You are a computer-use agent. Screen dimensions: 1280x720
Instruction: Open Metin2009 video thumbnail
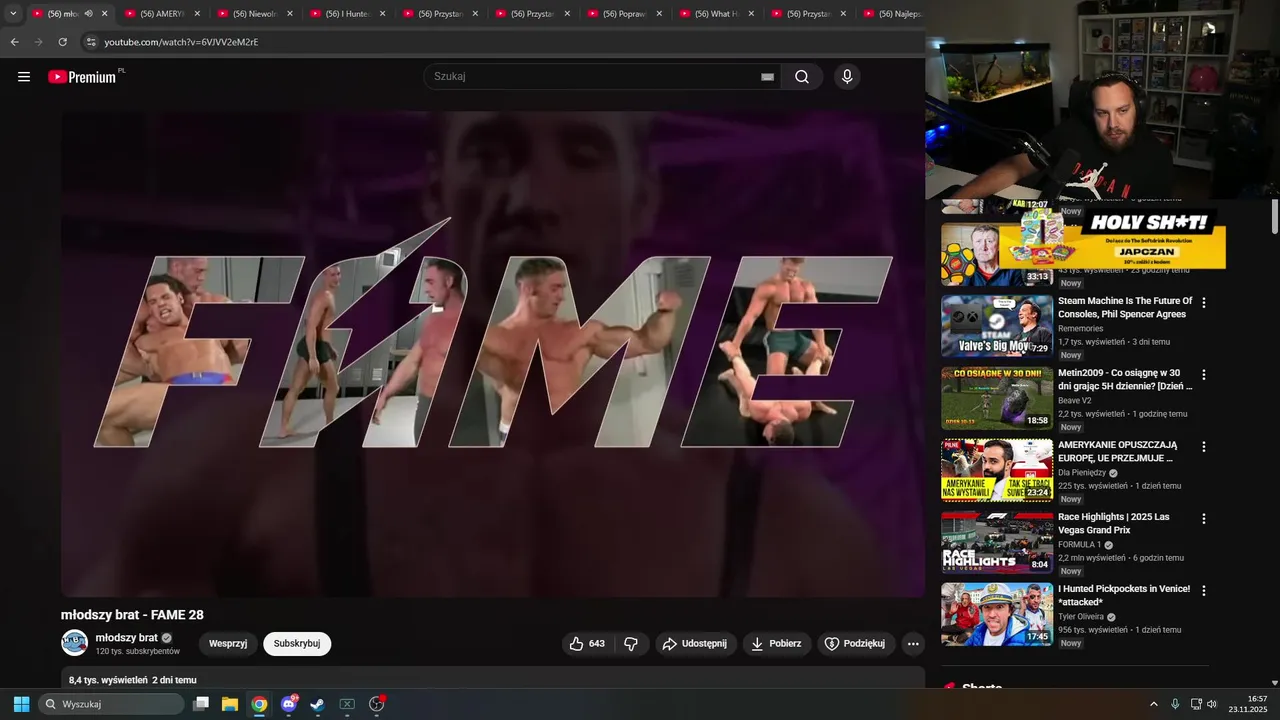(x=997, y=398)
